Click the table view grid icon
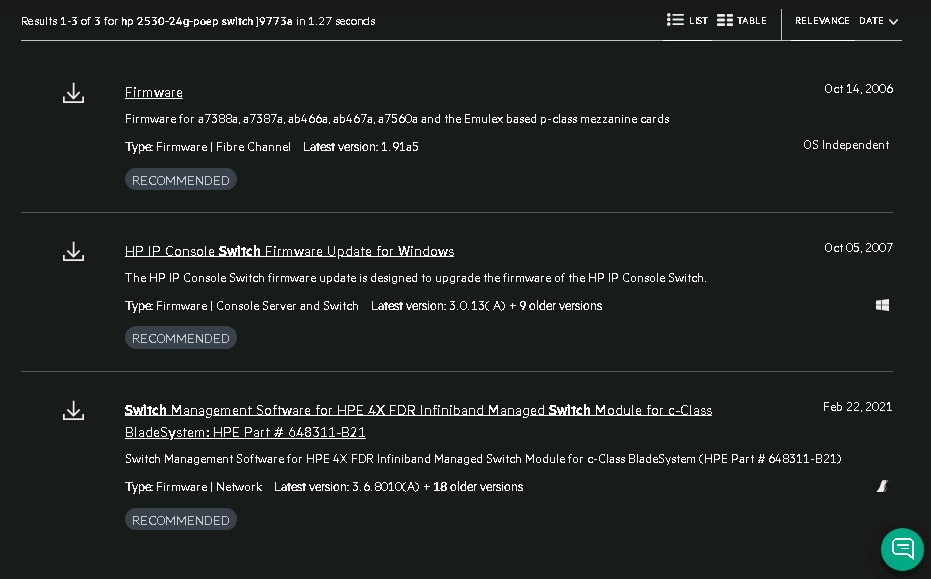 tap(725, 20)
